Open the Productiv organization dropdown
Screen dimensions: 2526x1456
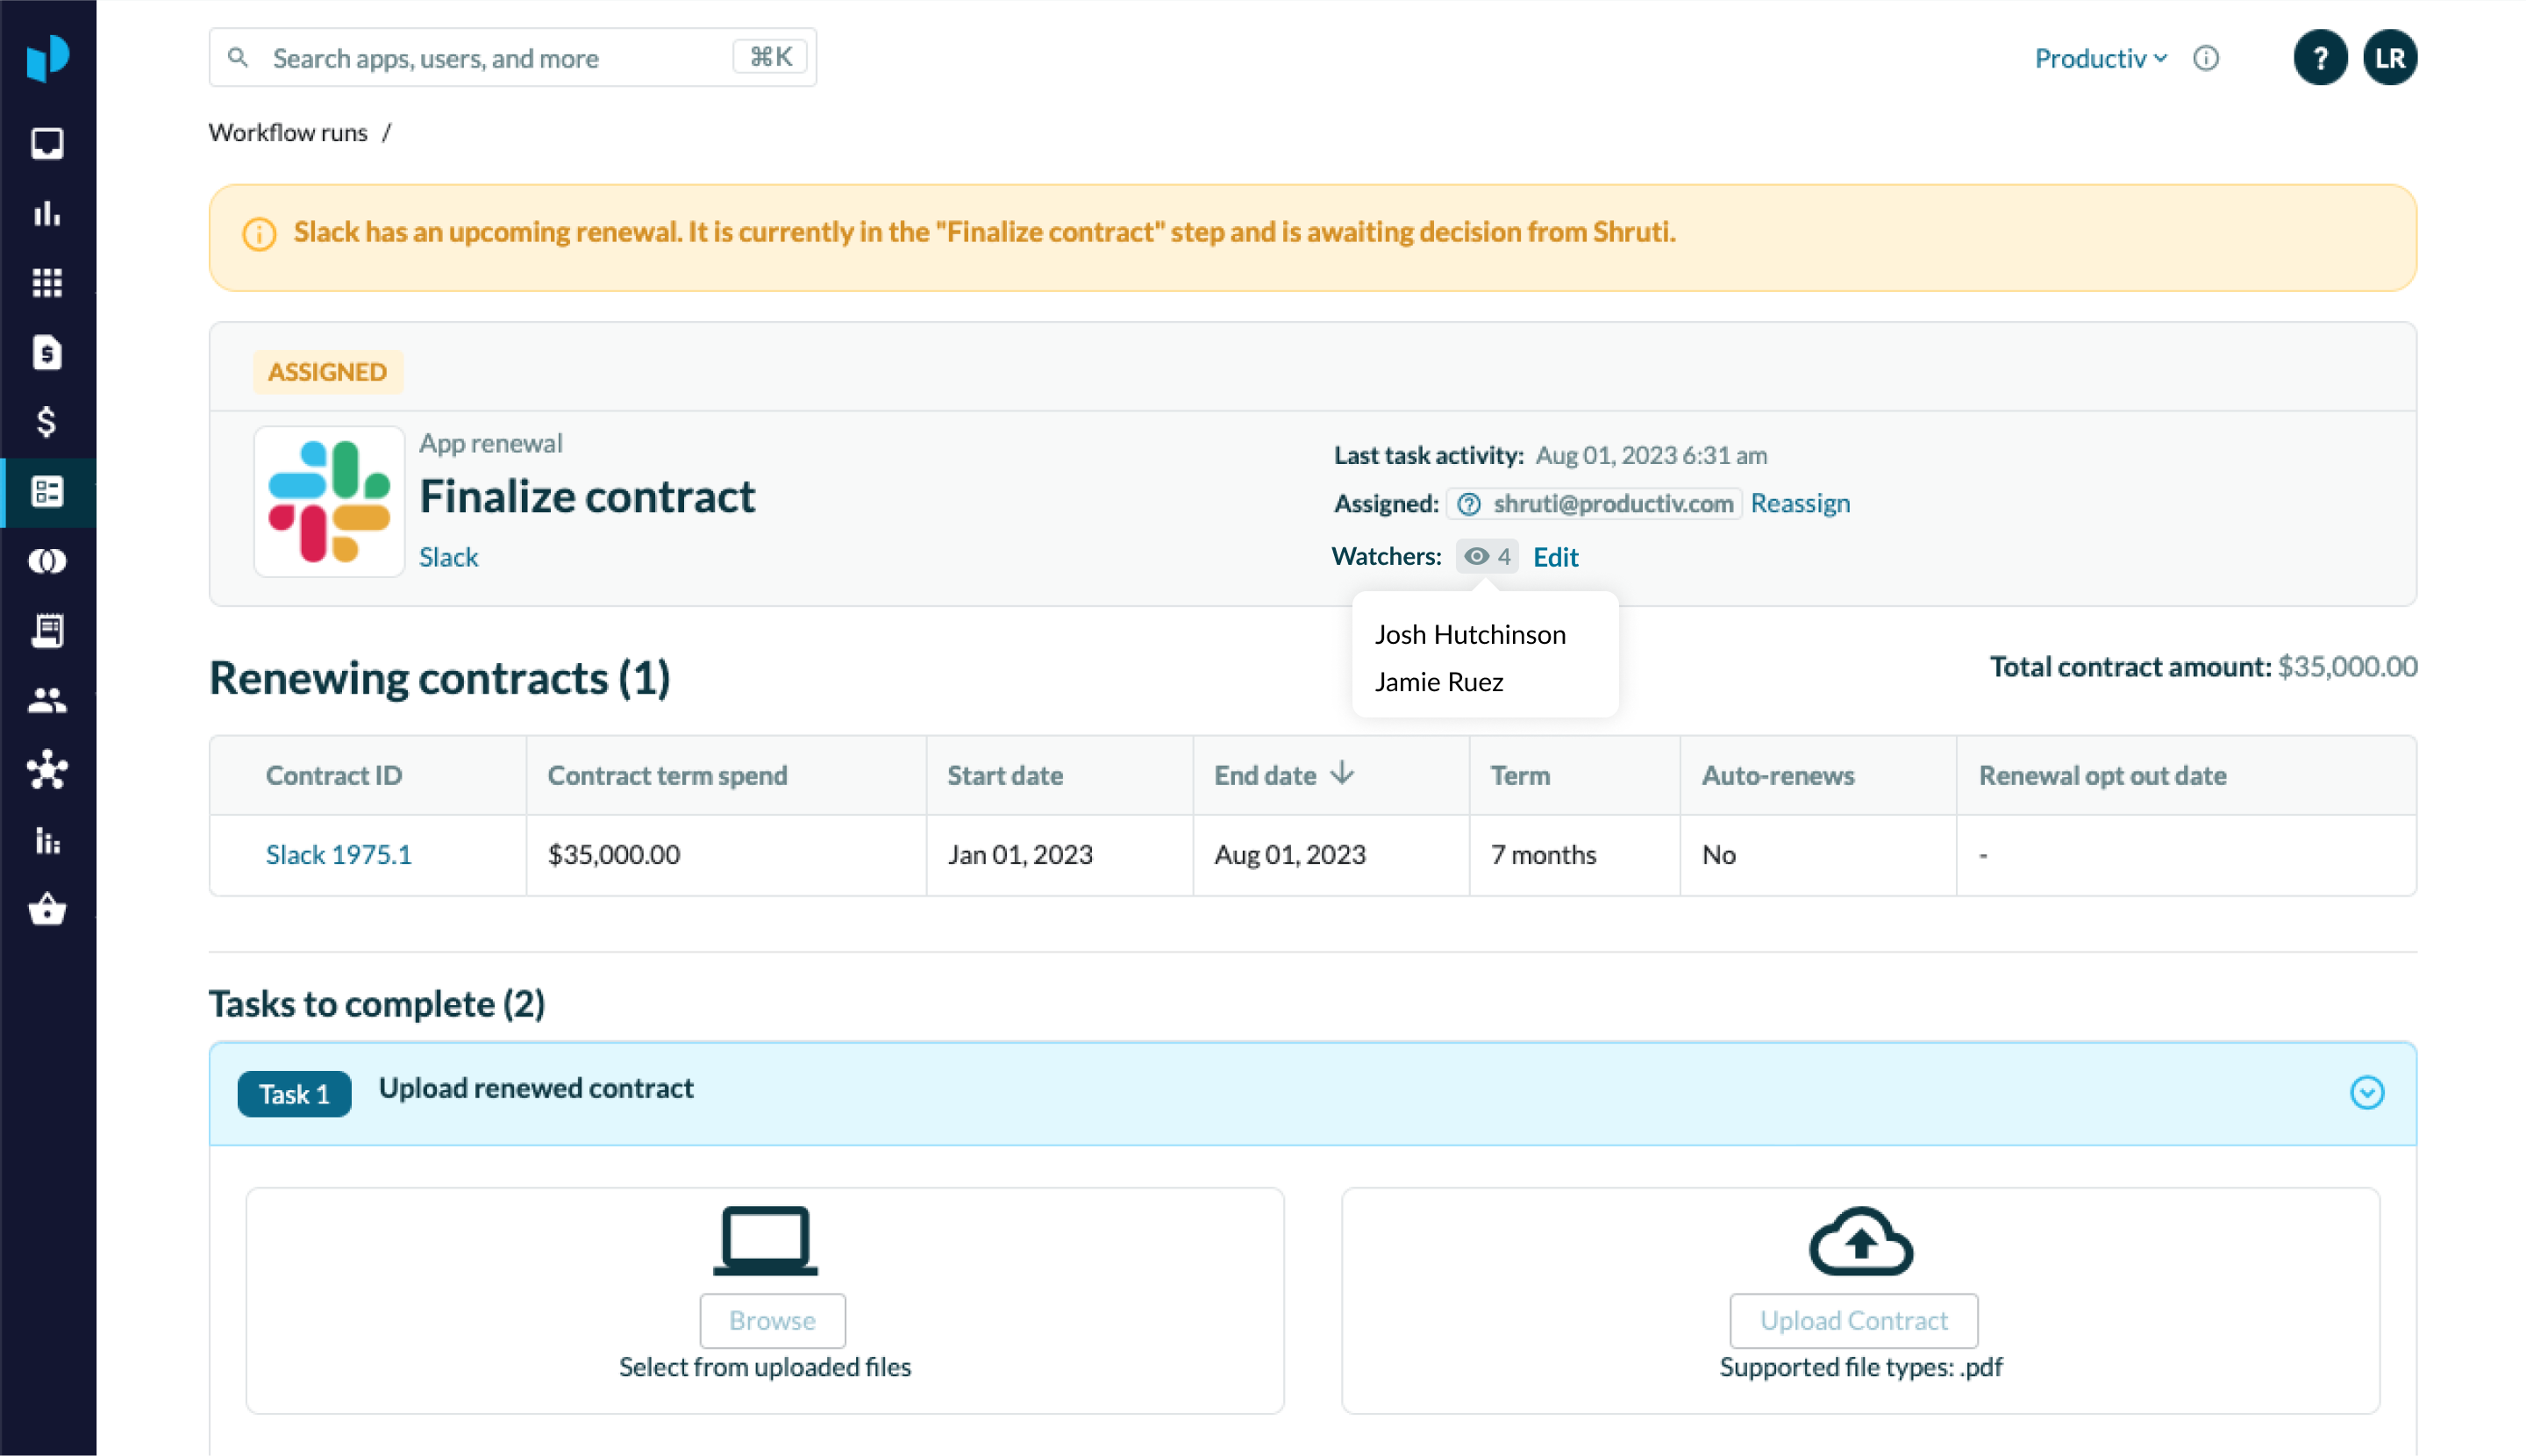tap(2099, 58)
